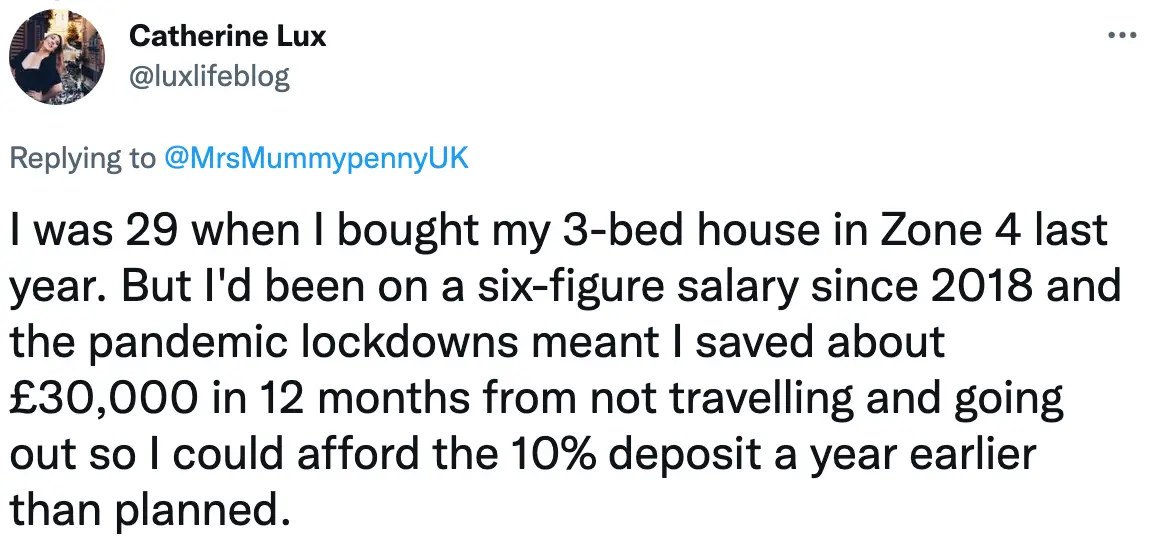The width and height of the screenshot is (1151, 538).
Task: Open the @MrsMummypennyUK mention link
Action: click(315, 158)
